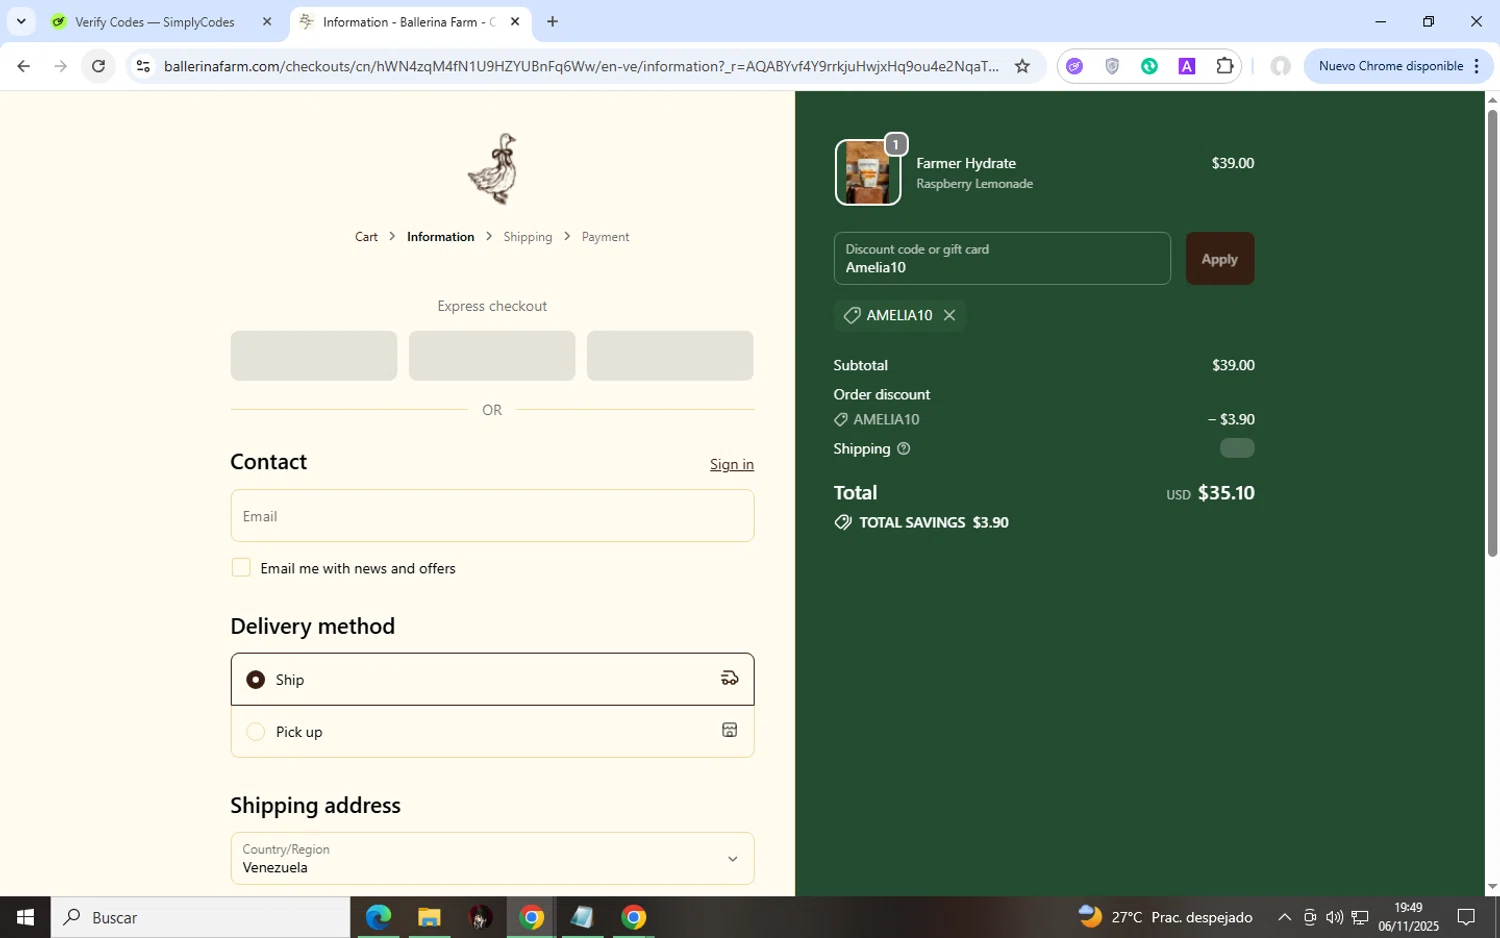Click the browser address bar URL
The width and height of the screenshot is (1500, 938).
click(x=580, y=66)
